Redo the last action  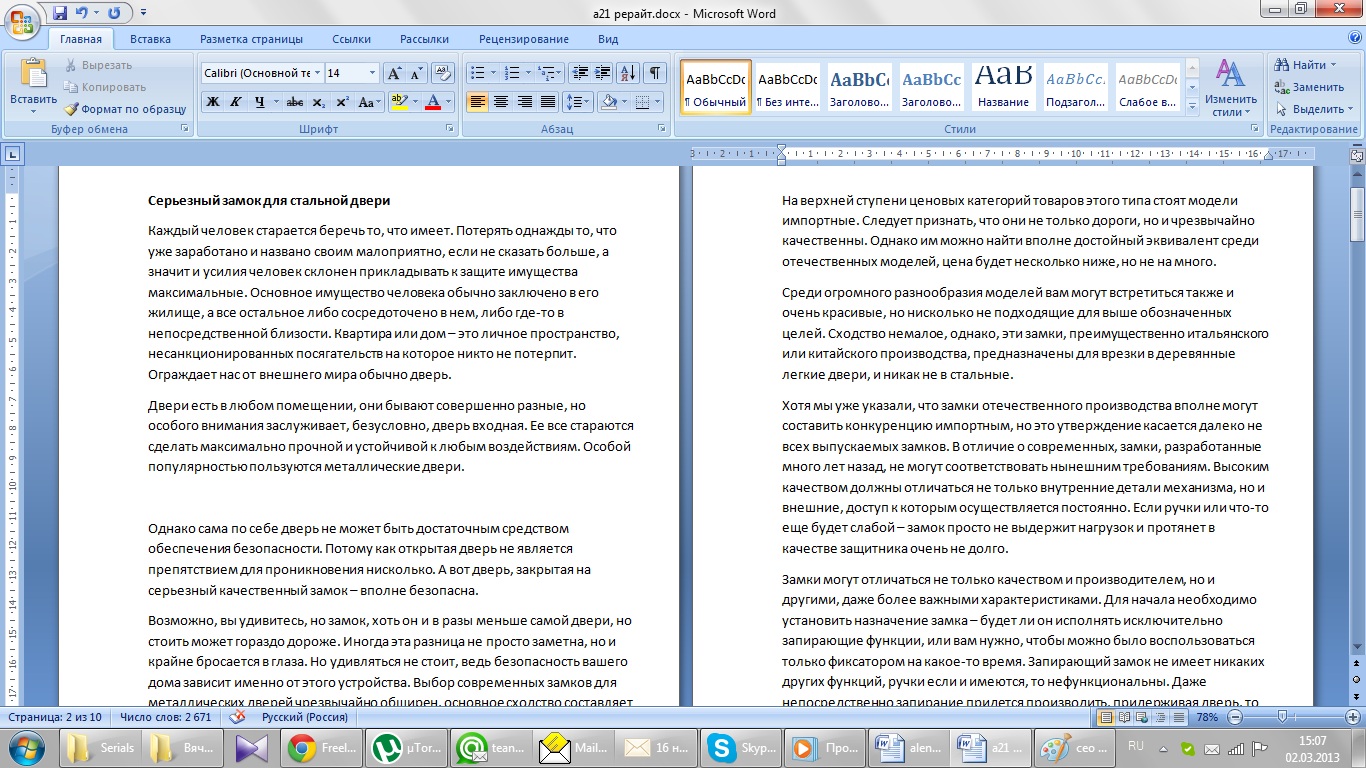(113, 13)
